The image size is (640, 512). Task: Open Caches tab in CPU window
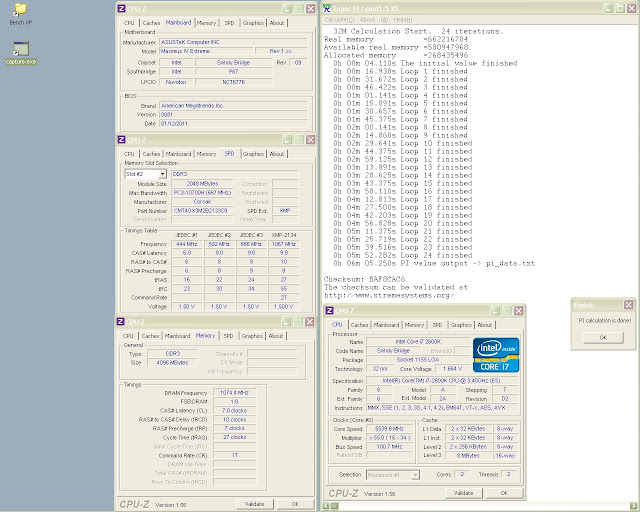point(359,325)
